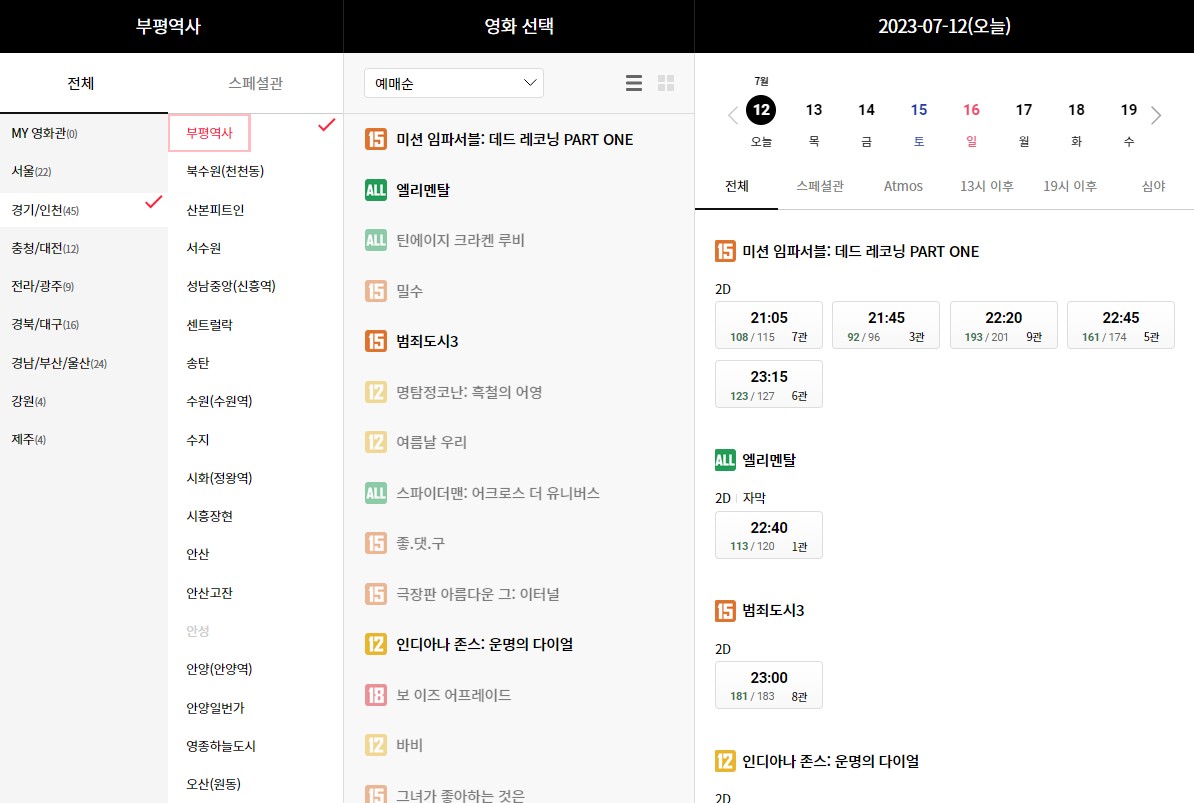
Task: Filter showtimes by 심야
Action: 1153,186
